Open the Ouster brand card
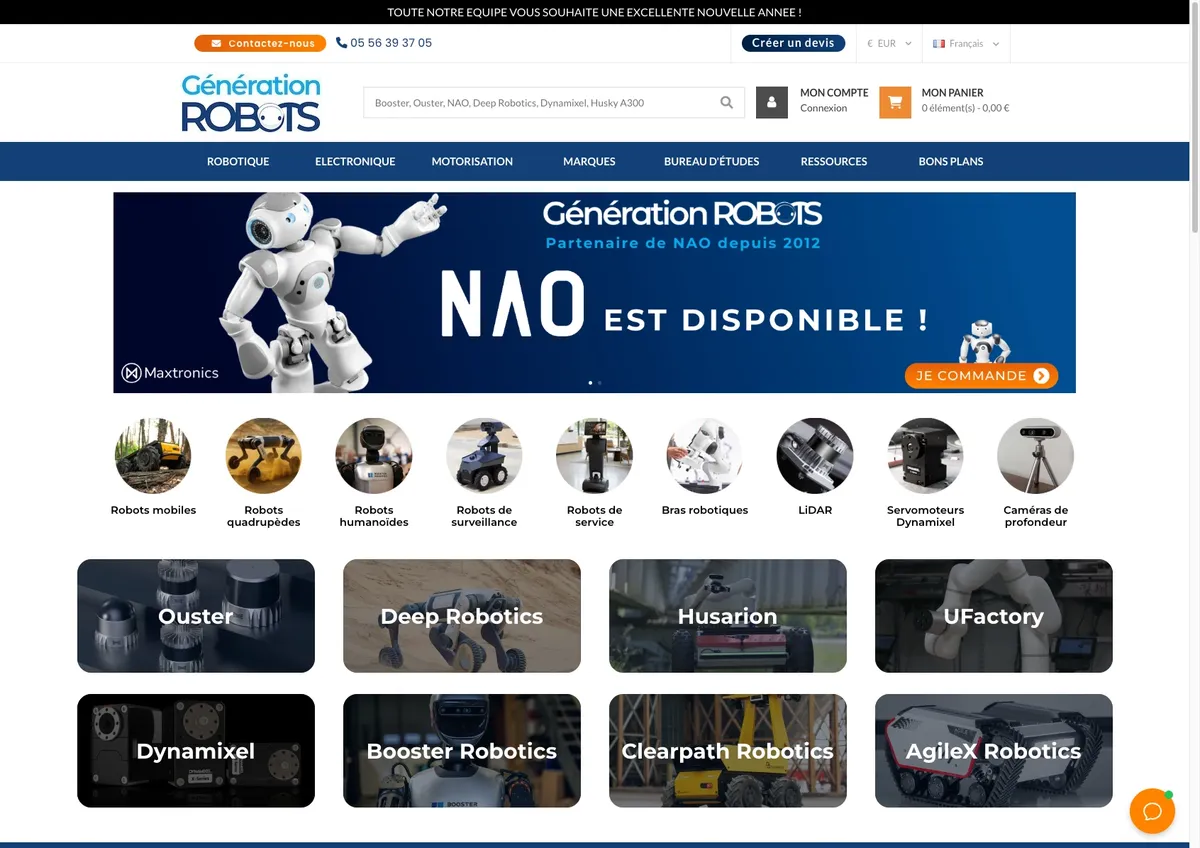The image size is (1200, 848). tap(196, 616)
